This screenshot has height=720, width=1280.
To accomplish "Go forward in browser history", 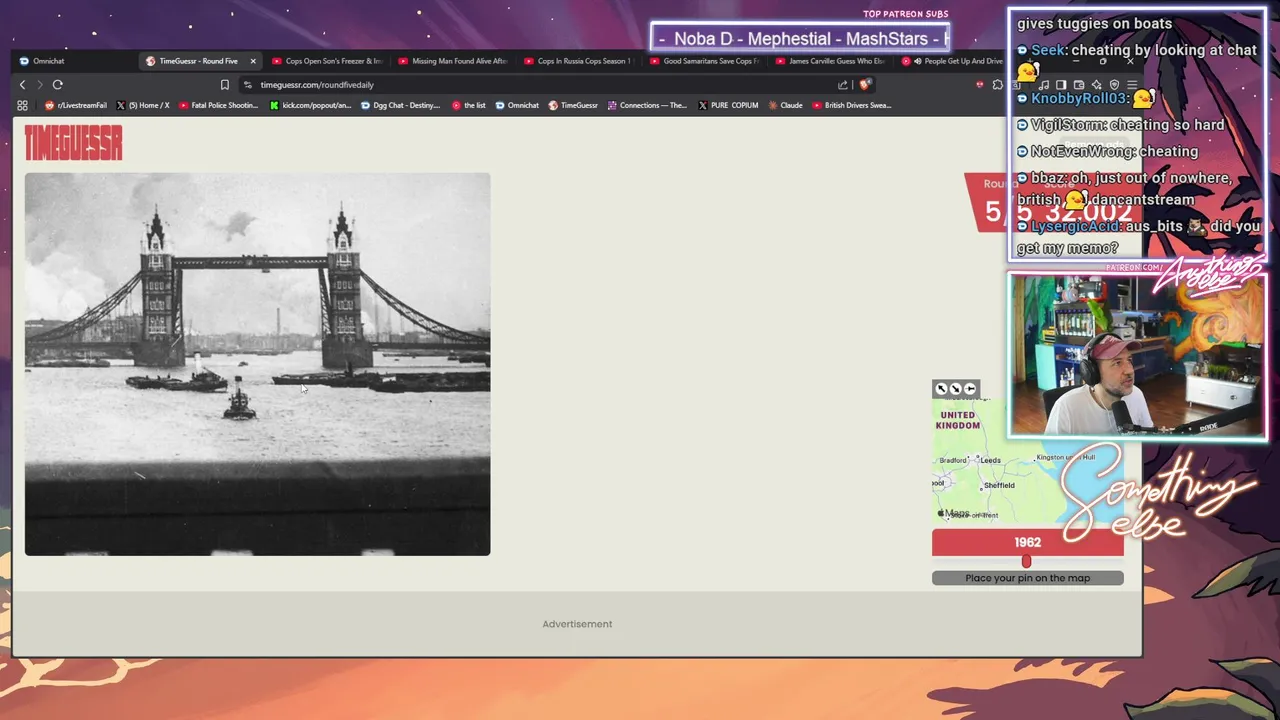I will tap(40, 85).
